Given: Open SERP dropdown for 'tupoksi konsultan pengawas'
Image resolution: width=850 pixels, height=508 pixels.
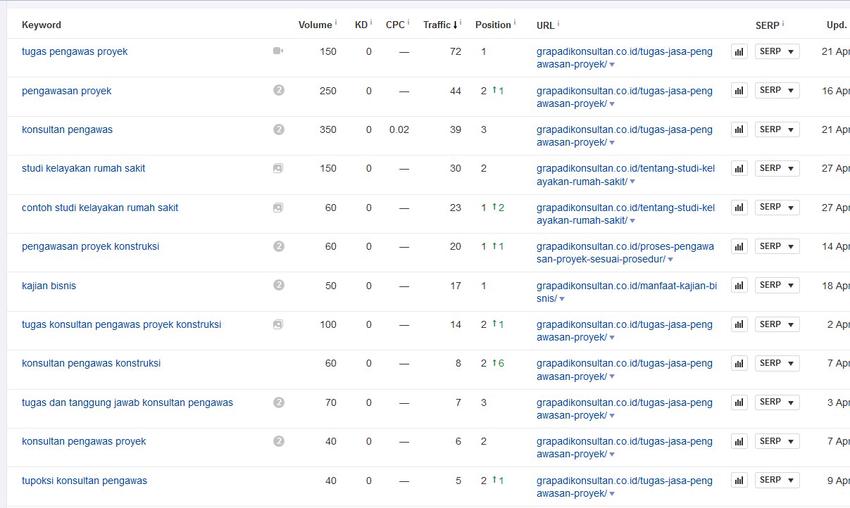Looking at the screenshot, I should pyautogui.click(x=777, y=480).
